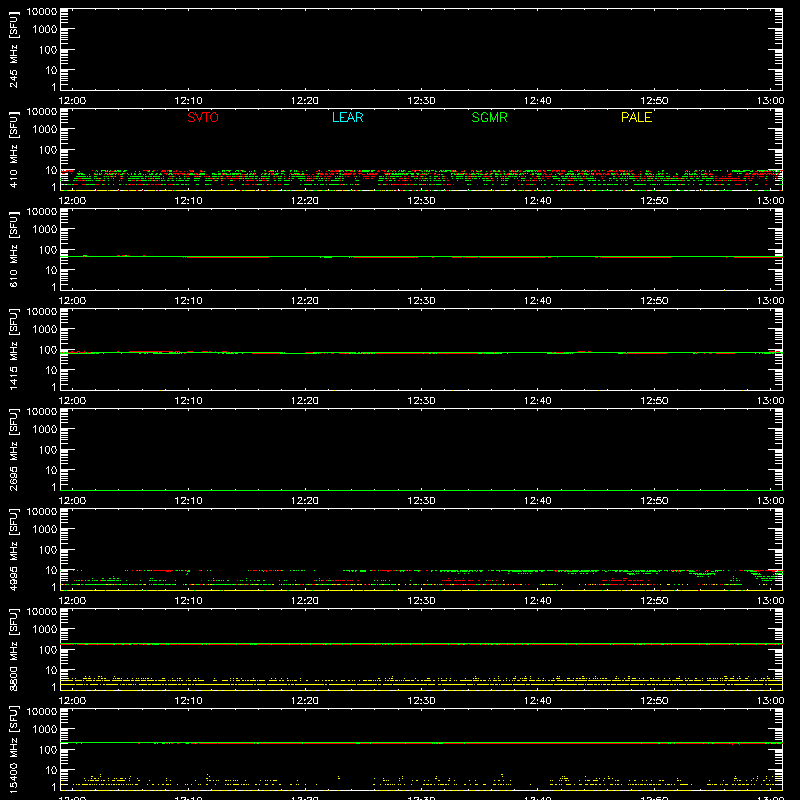
Task: Click the 12:00 tick below the 245 MHz panel
Action: (72, 101)
